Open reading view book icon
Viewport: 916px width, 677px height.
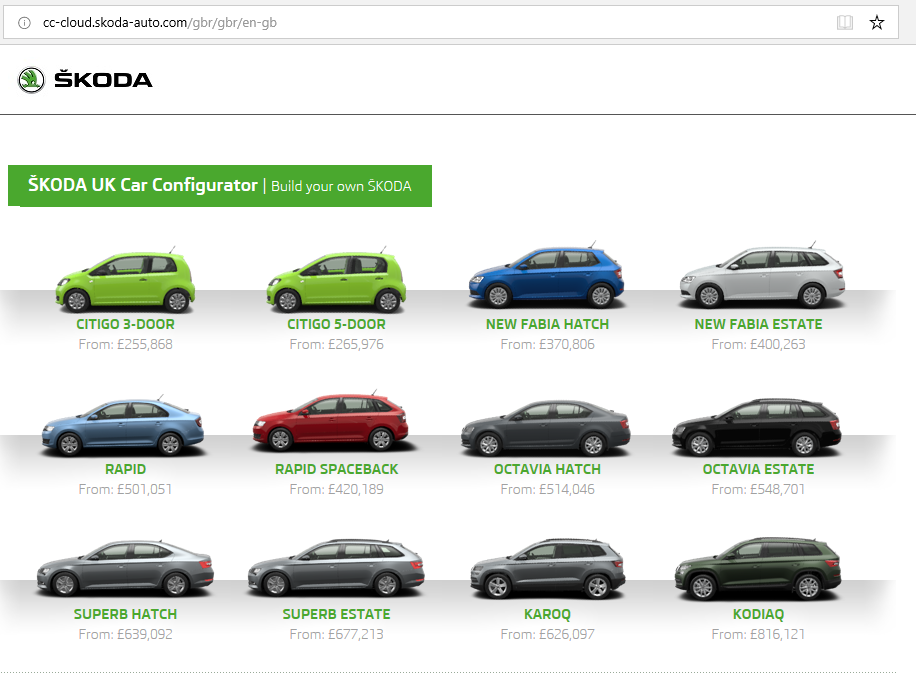pyautogui.click(x=845, y=23)
